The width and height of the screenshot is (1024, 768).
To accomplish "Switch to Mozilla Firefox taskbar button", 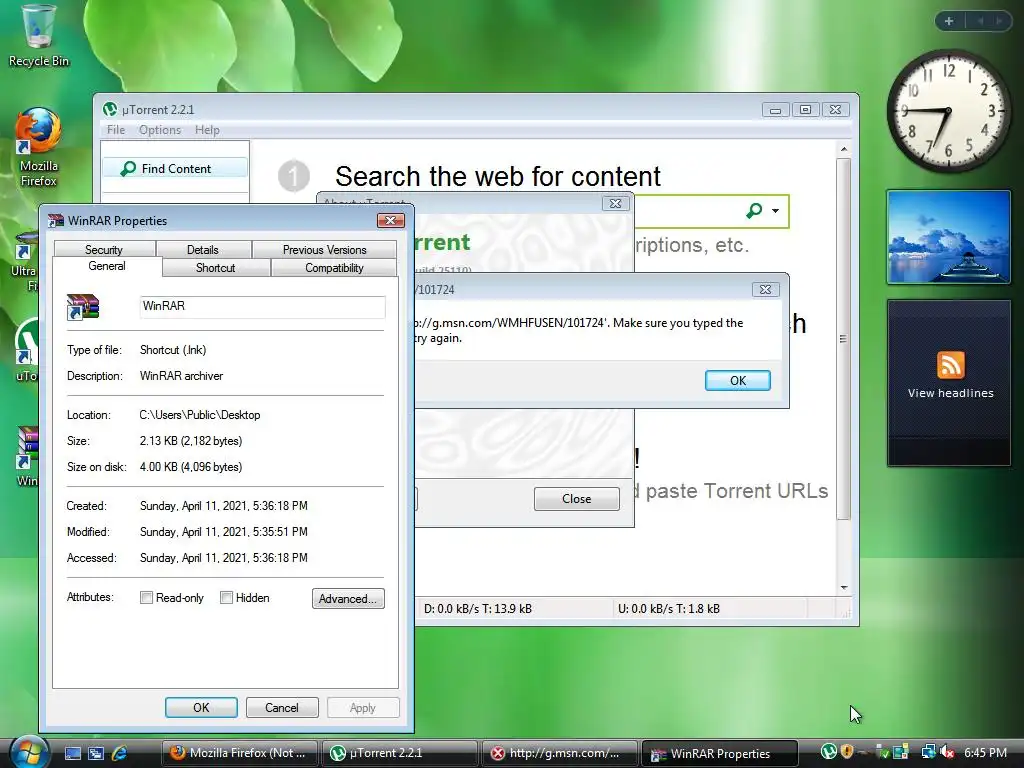I will pos(239,753).
